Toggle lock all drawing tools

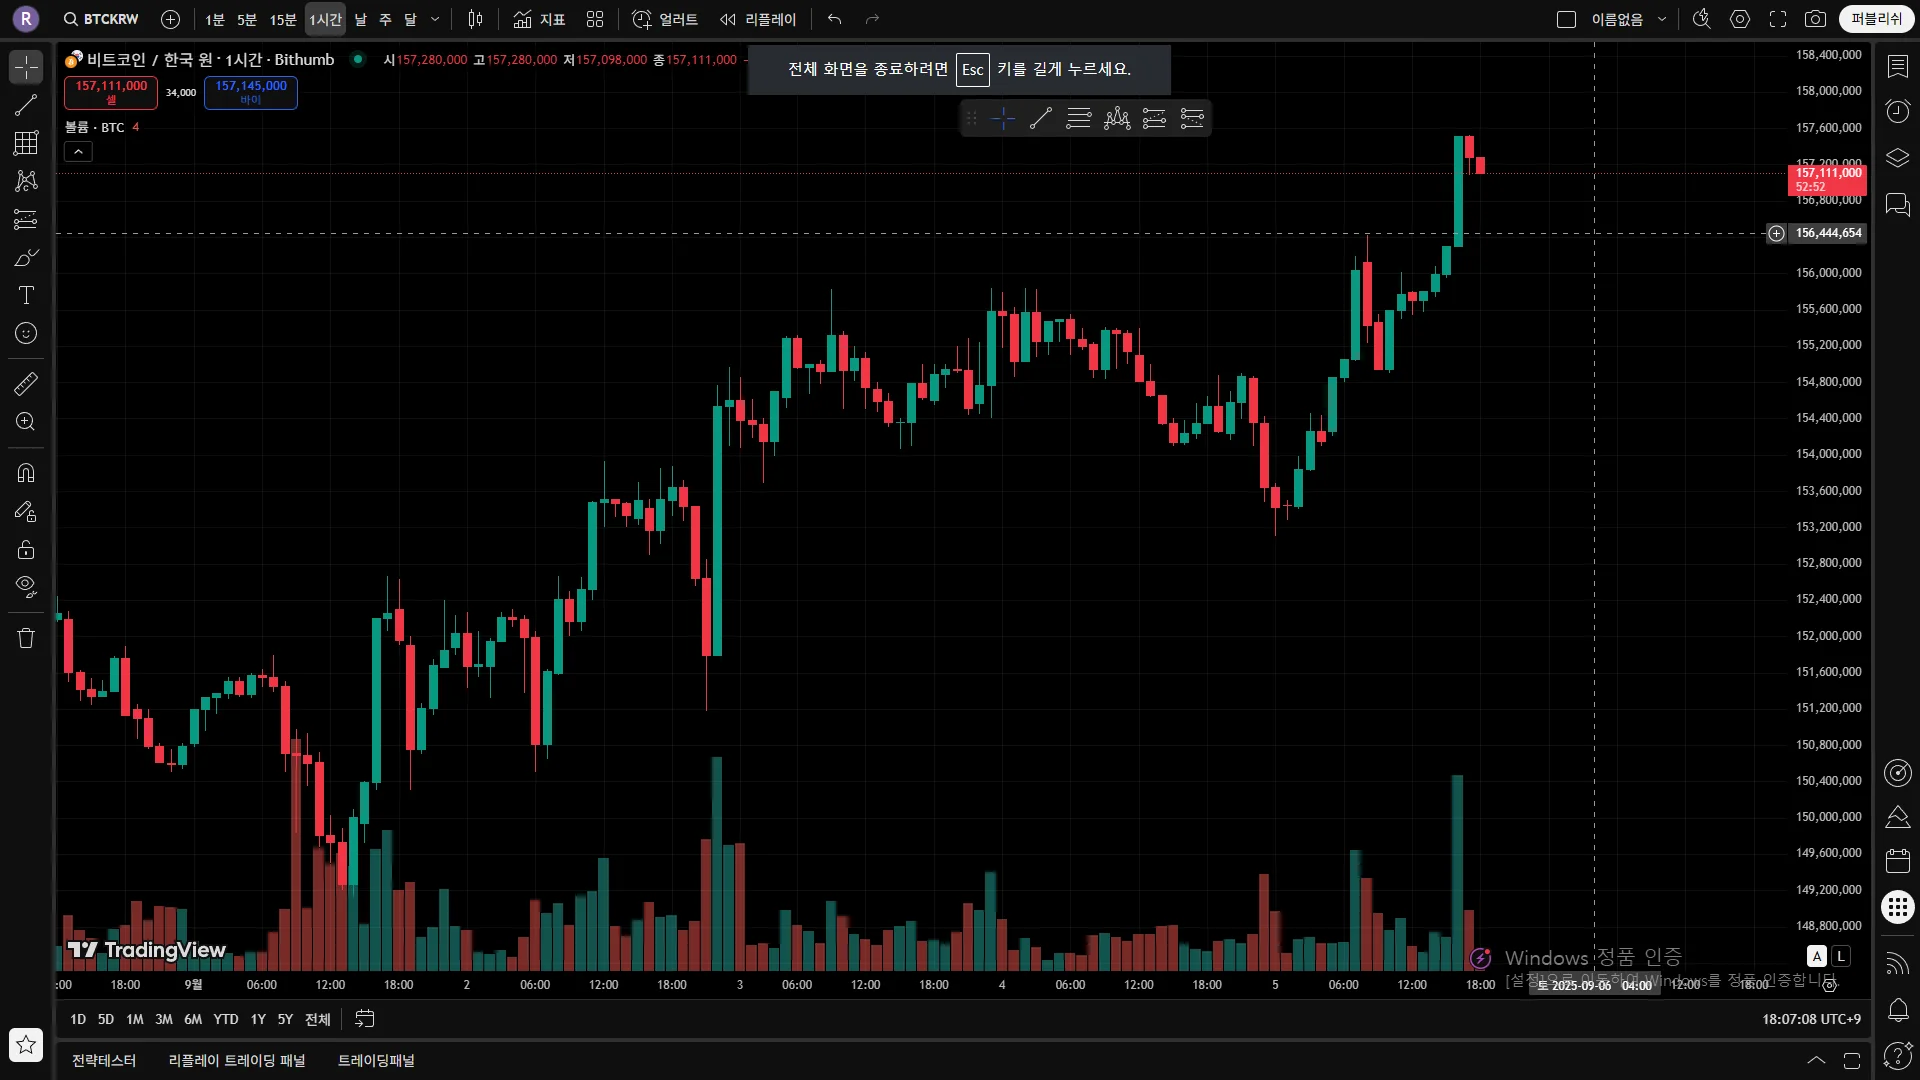[26, 549]
